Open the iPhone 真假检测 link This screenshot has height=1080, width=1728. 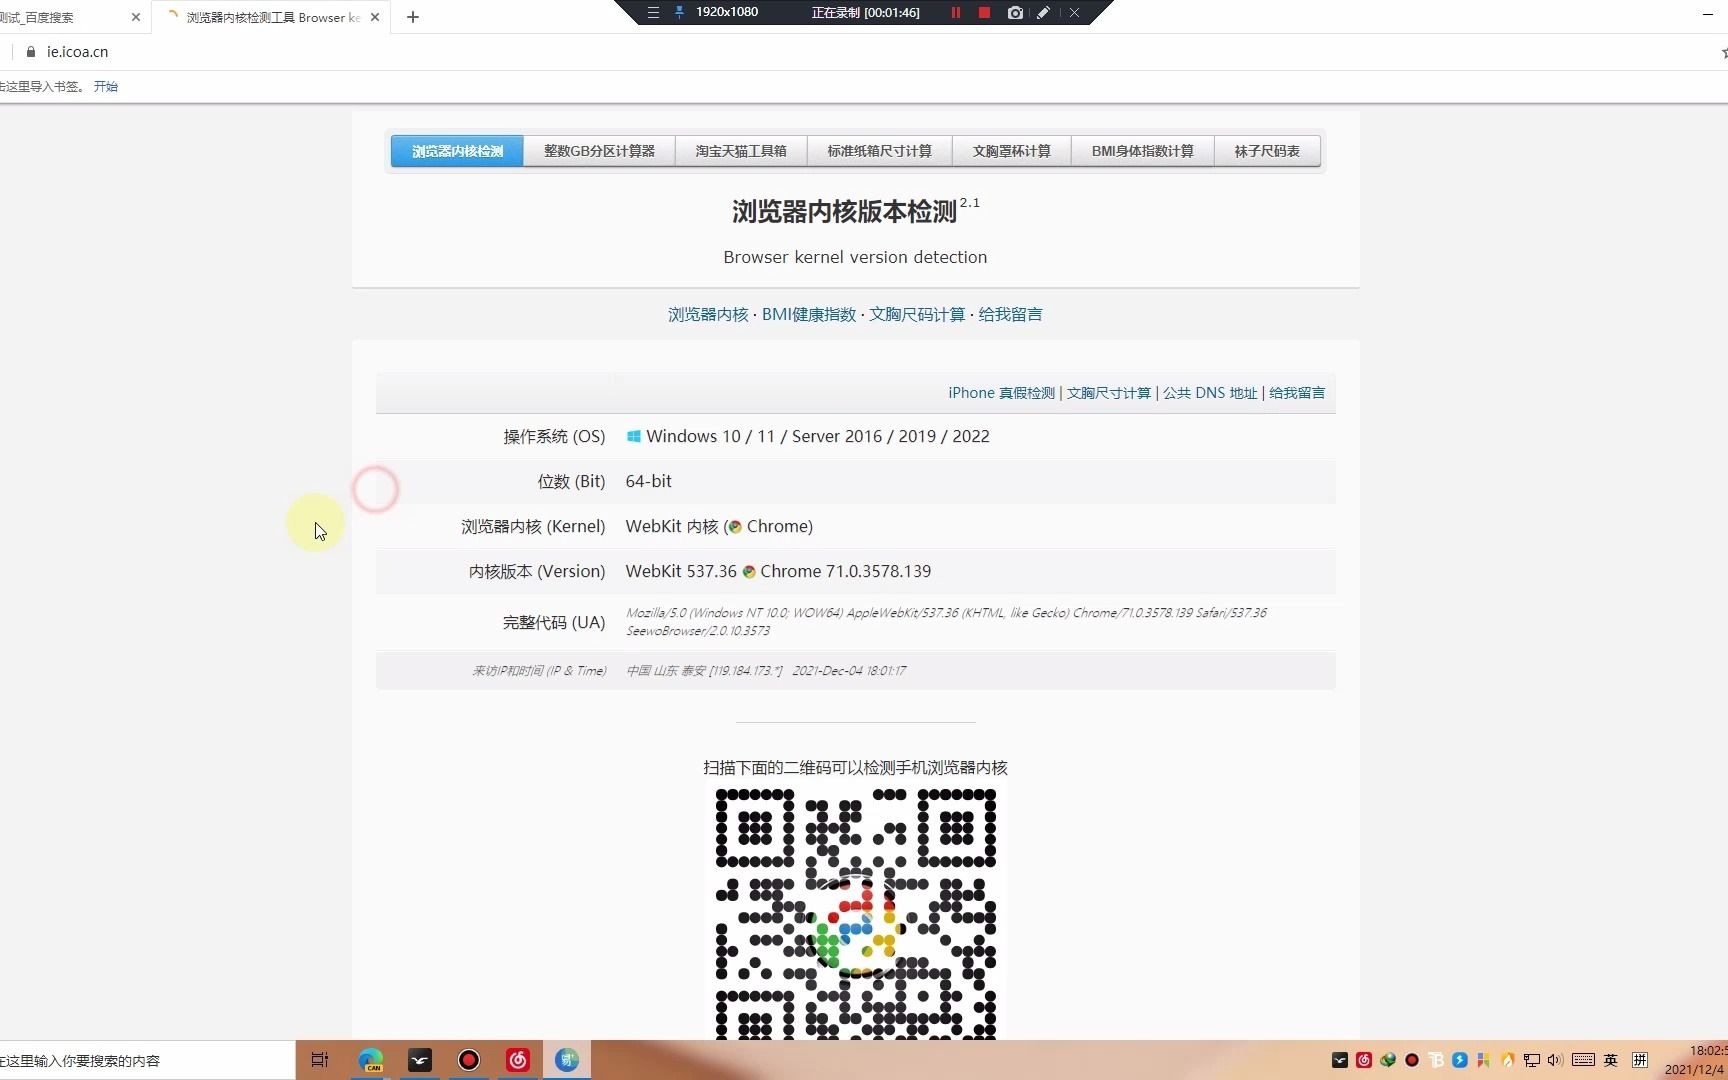pyautogui.click(x=1001, y=393)
